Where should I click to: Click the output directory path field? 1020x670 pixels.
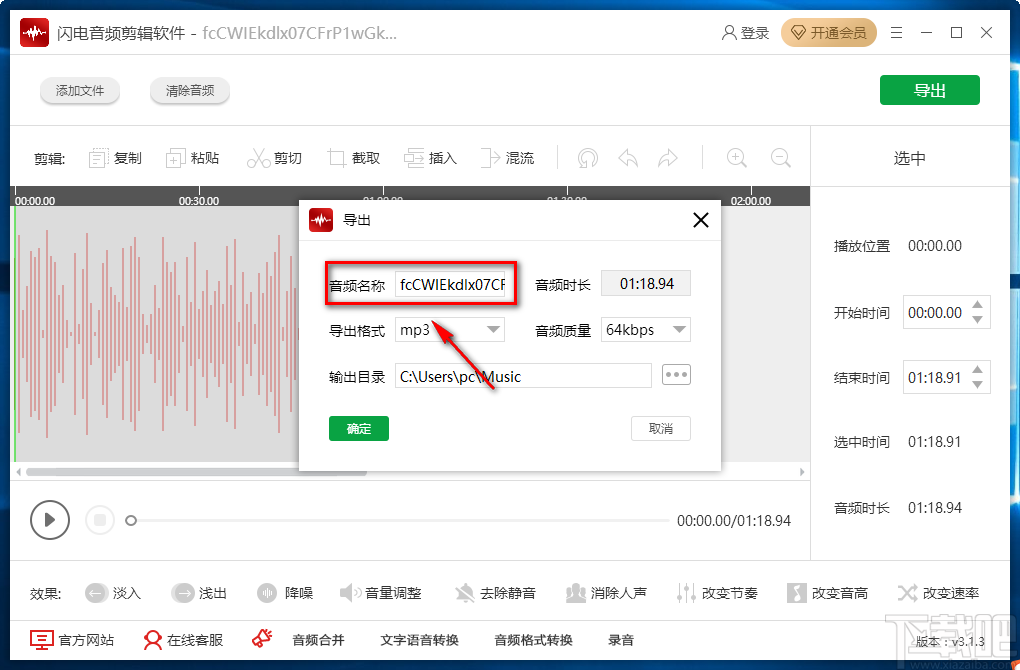(x=523, y=376)
